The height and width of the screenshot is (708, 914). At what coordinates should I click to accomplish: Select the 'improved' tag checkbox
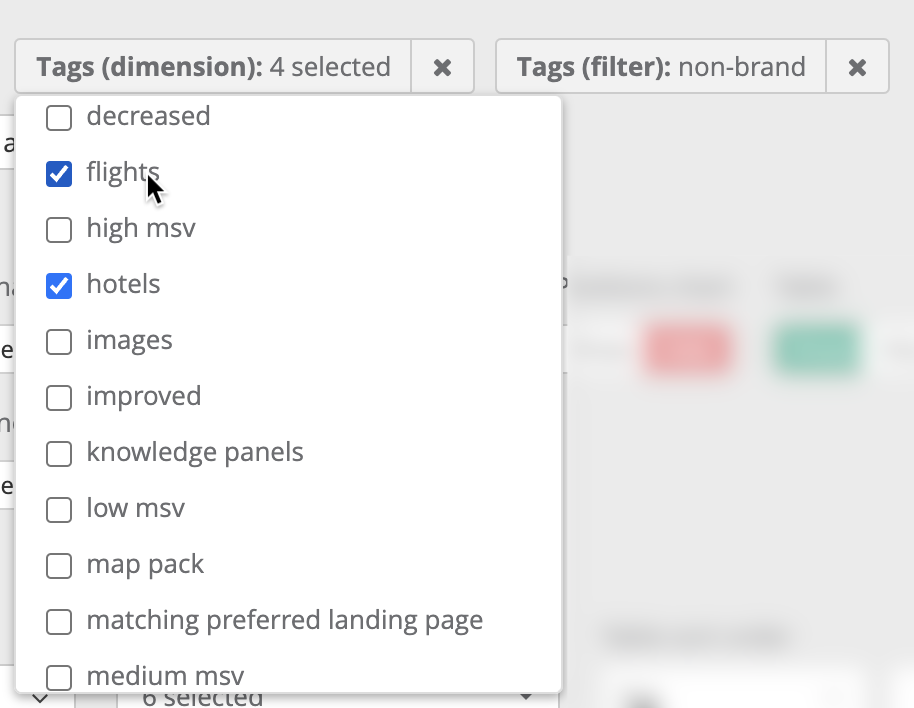point(59,398)
